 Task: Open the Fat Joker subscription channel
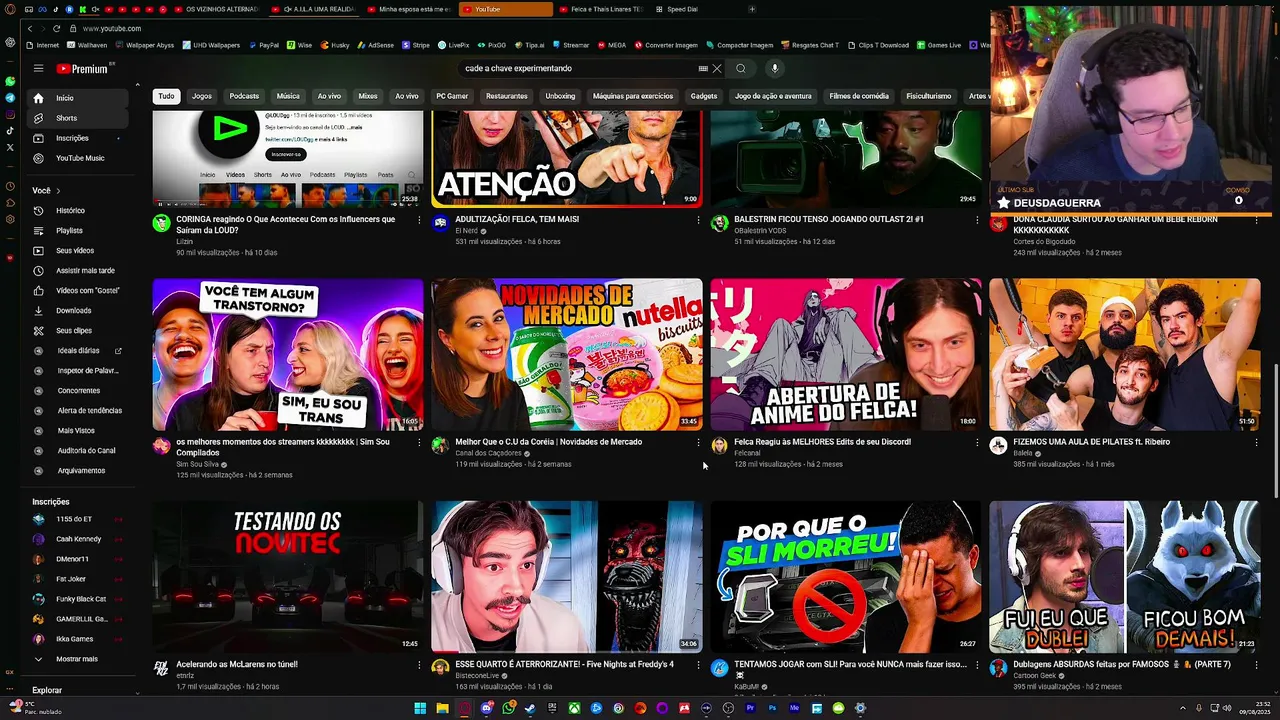click(x=78, y=579)
